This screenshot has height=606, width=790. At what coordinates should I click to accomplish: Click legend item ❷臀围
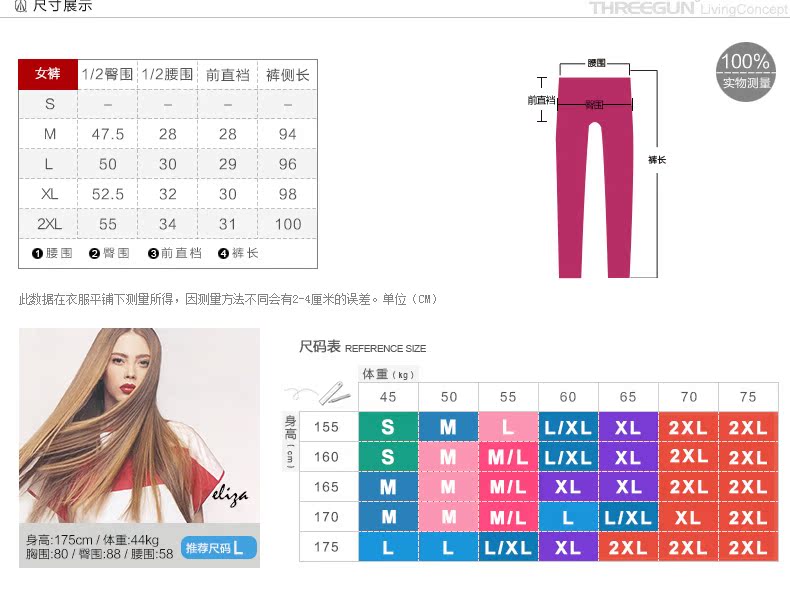[x=109, y=253]
